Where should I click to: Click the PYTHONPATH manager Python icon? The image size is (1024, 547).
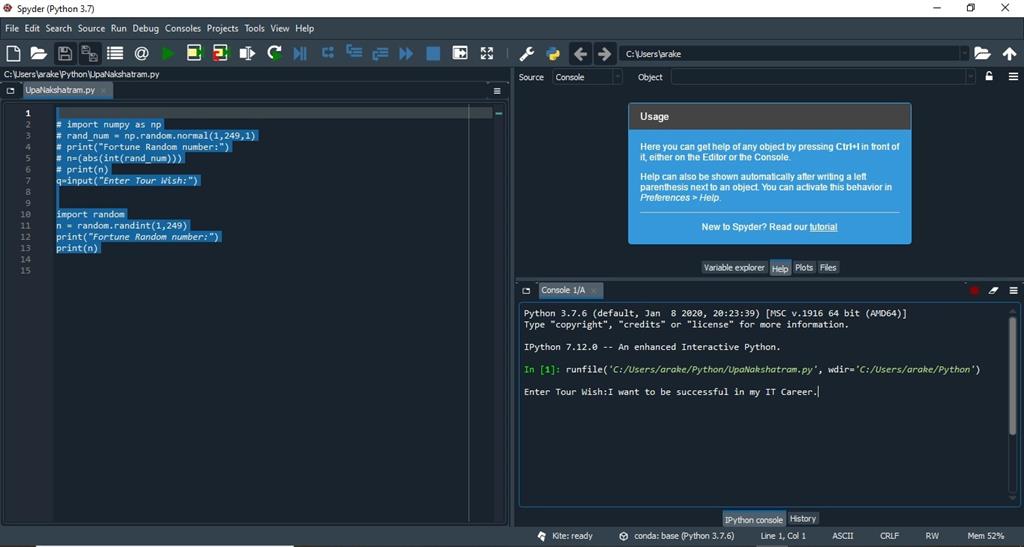(553, 53)
